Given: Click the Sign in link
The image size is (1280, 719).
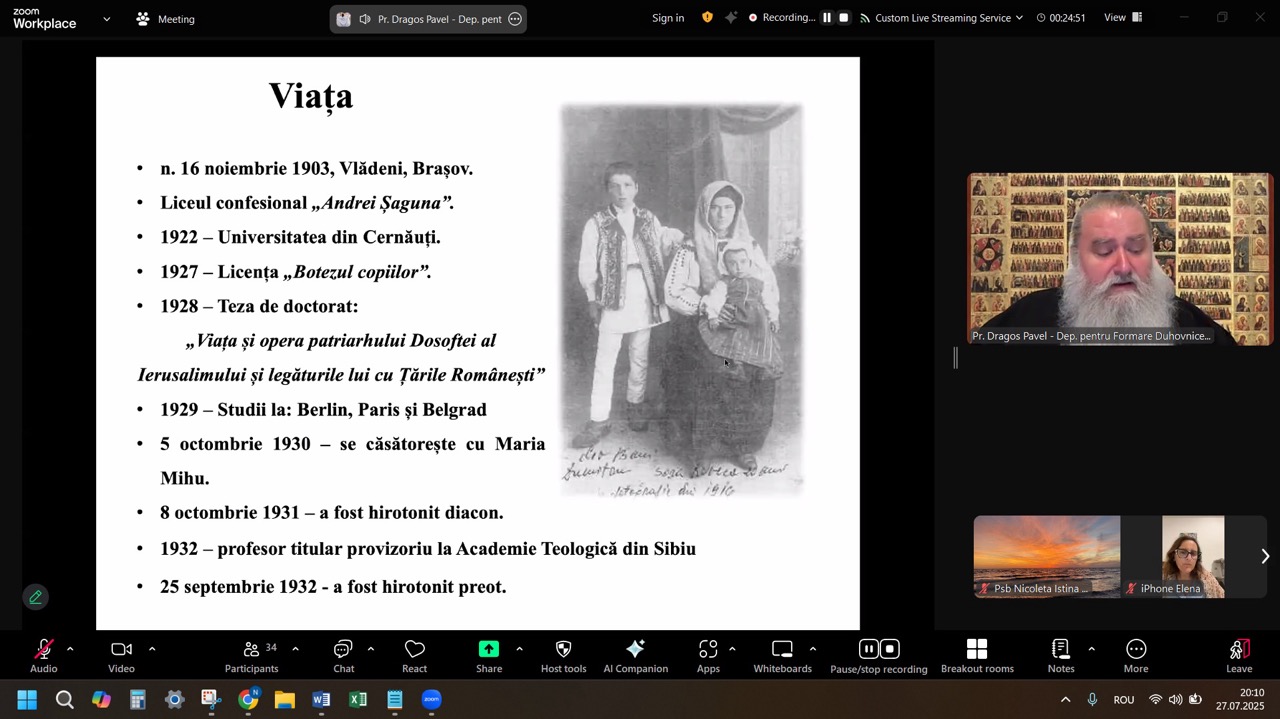Looking at the screenshot, I should 668,18.
